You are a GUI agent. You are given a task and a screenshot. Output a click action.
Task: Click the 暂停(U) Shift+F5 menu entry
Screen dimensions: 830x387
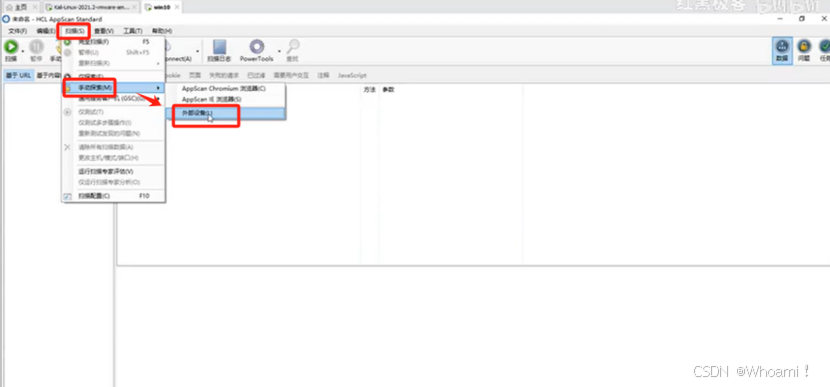click(x=114, y=52)
